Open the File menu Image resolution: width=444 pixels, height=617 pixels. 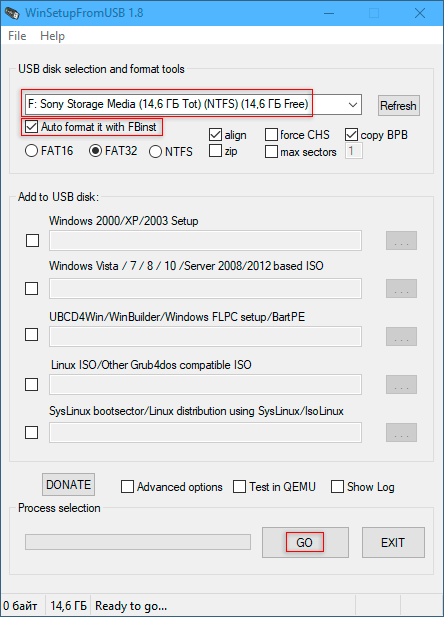point(17,36)
